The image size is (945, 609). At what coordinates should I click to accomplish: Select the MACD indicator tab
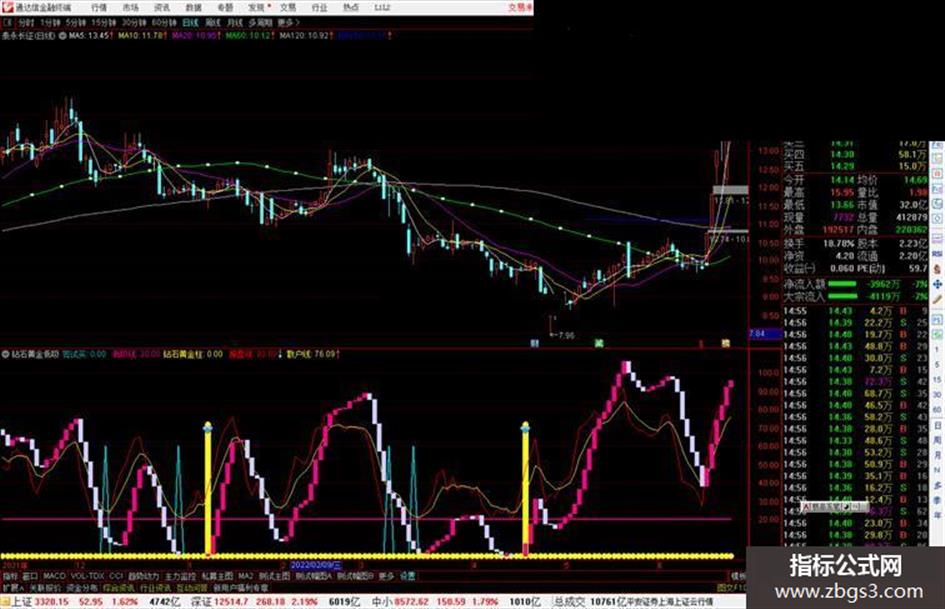pyautogui.click(x=54, y=576)
